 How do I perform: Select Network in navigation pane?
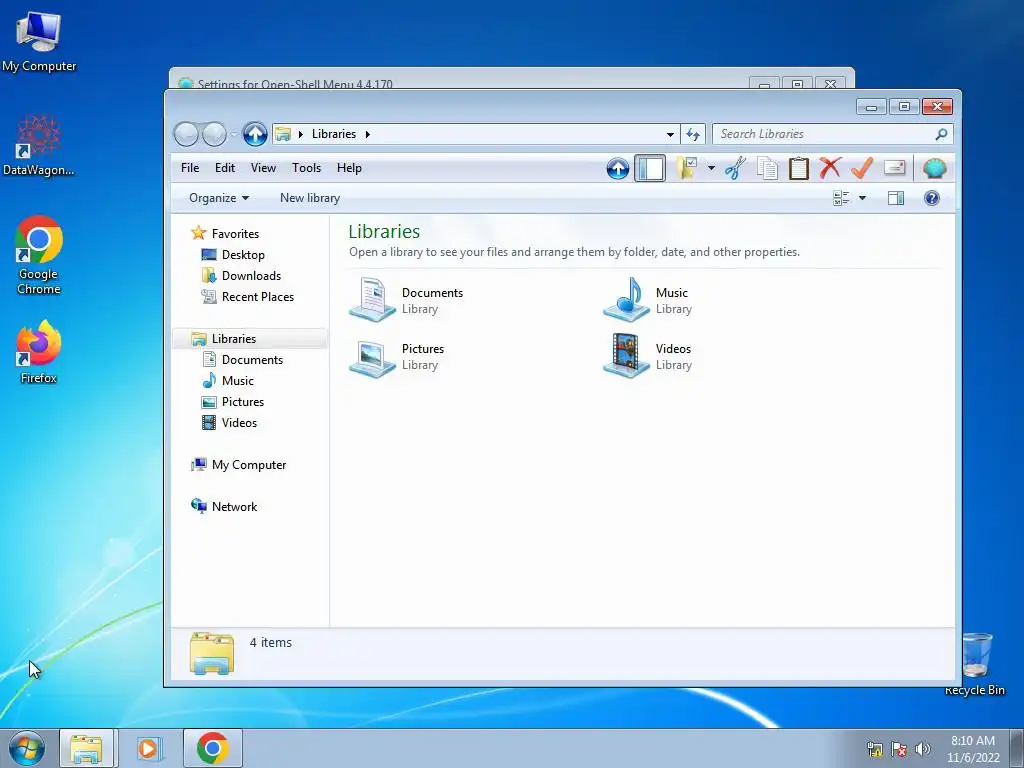pyautogui.click(x=223, y=506)
